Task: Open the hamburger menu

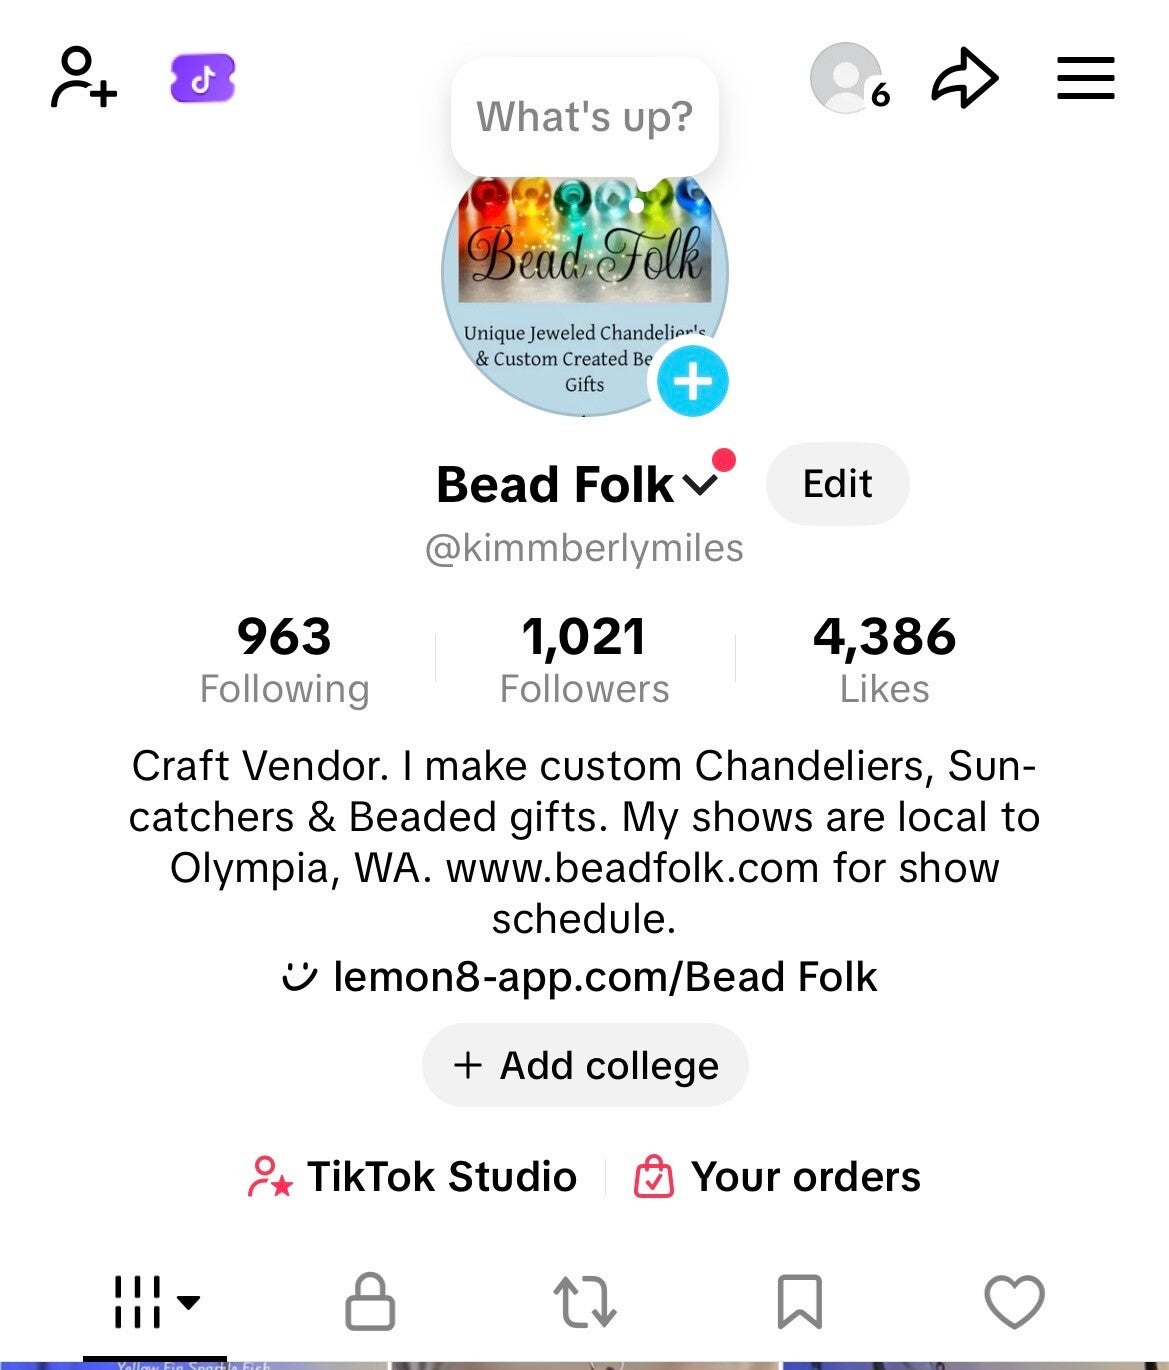Action: pyautogui.click(x=1085, y=78)
